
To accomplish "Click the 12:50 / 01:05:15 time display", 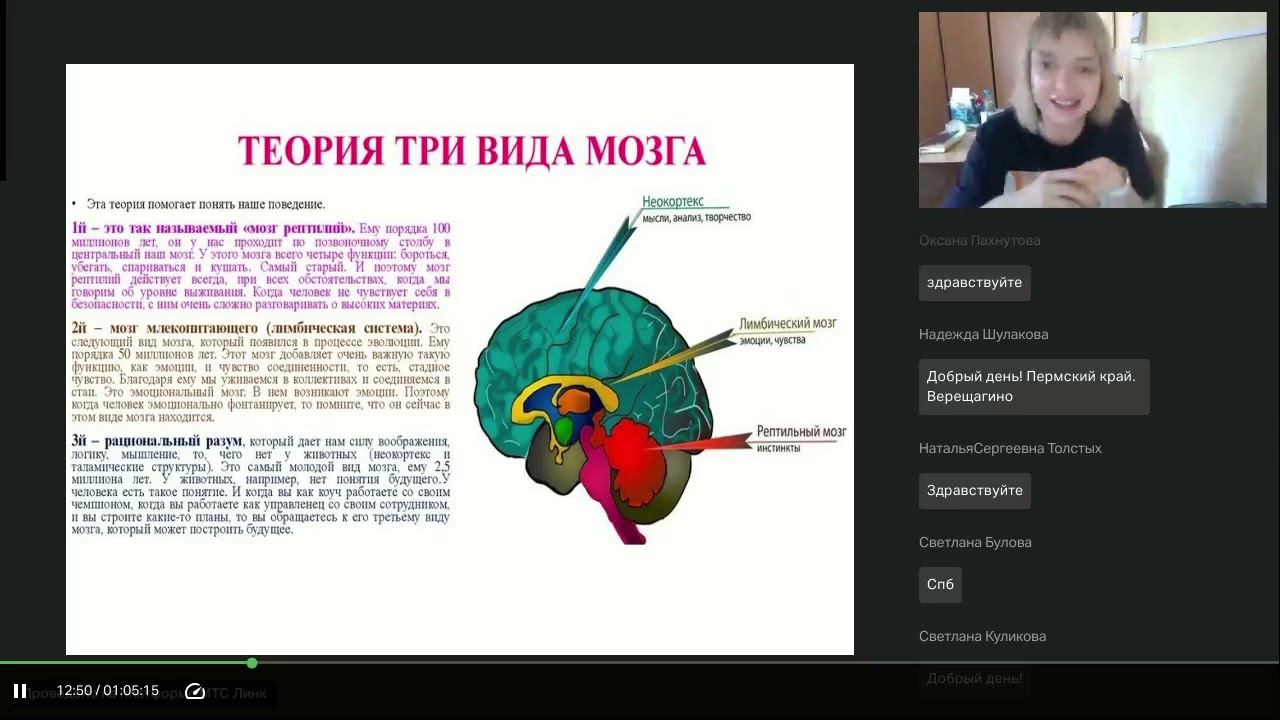I will pyautogui.click(x=108, y=691).
